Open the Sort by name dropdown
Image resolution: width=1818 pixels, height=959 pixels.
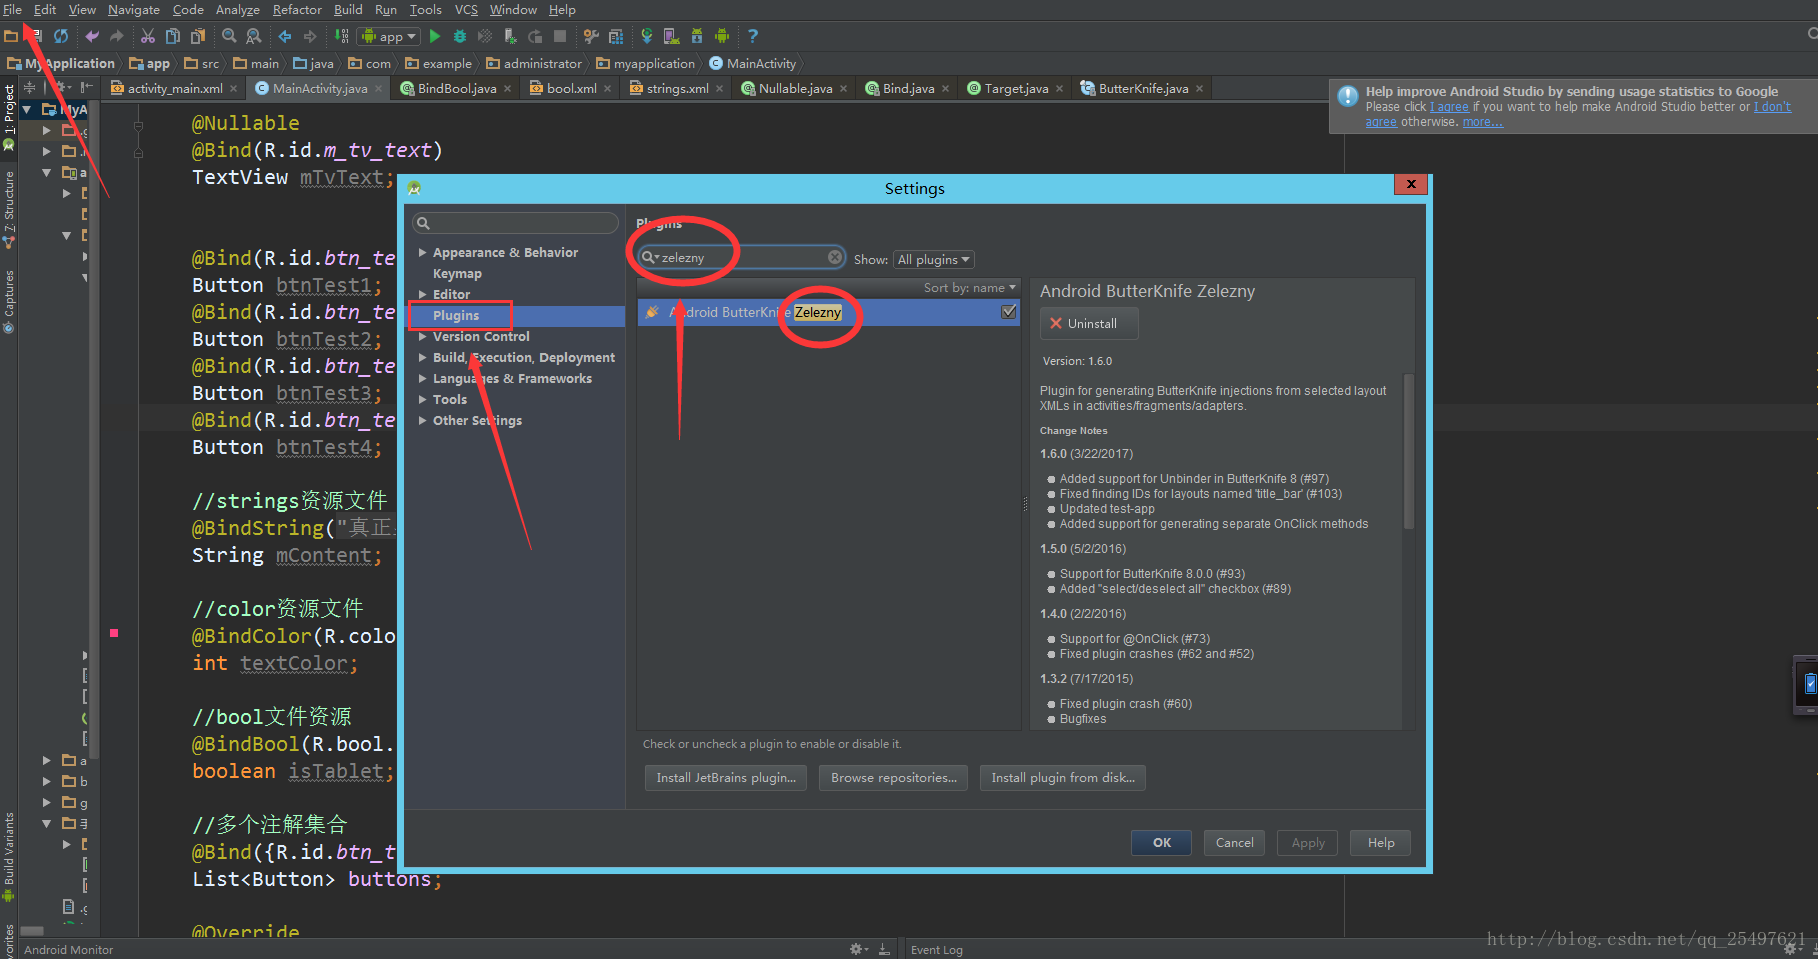click(970, 287)
